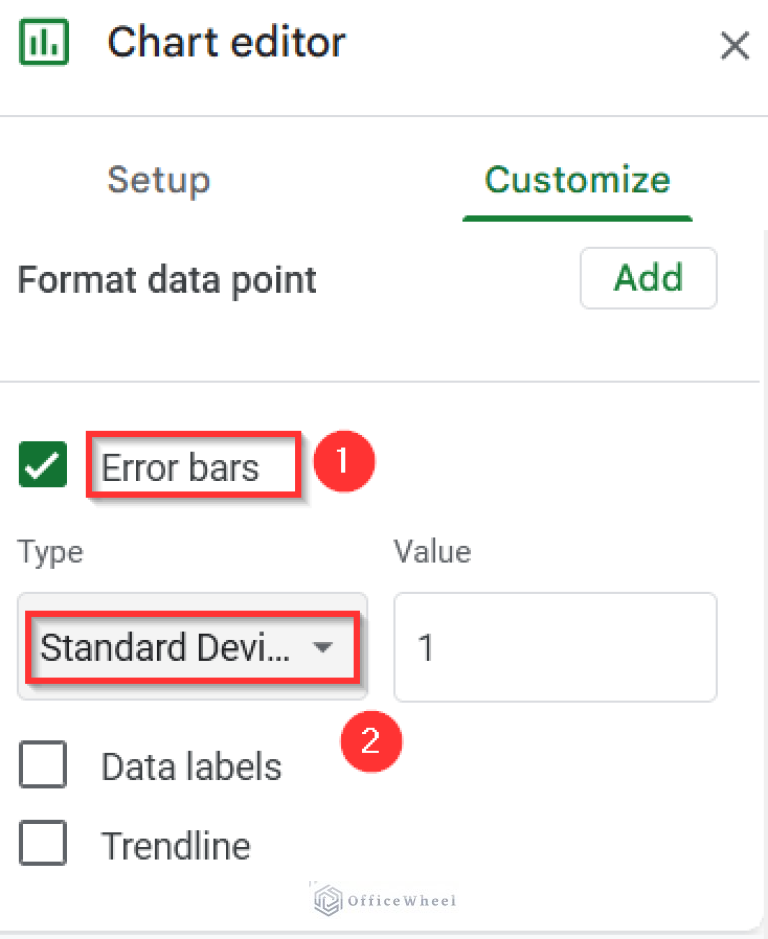Click the Add button for Format data point
Image resolution: width=768 pixels, height=939 pixels.
click(x=648, y=278)
